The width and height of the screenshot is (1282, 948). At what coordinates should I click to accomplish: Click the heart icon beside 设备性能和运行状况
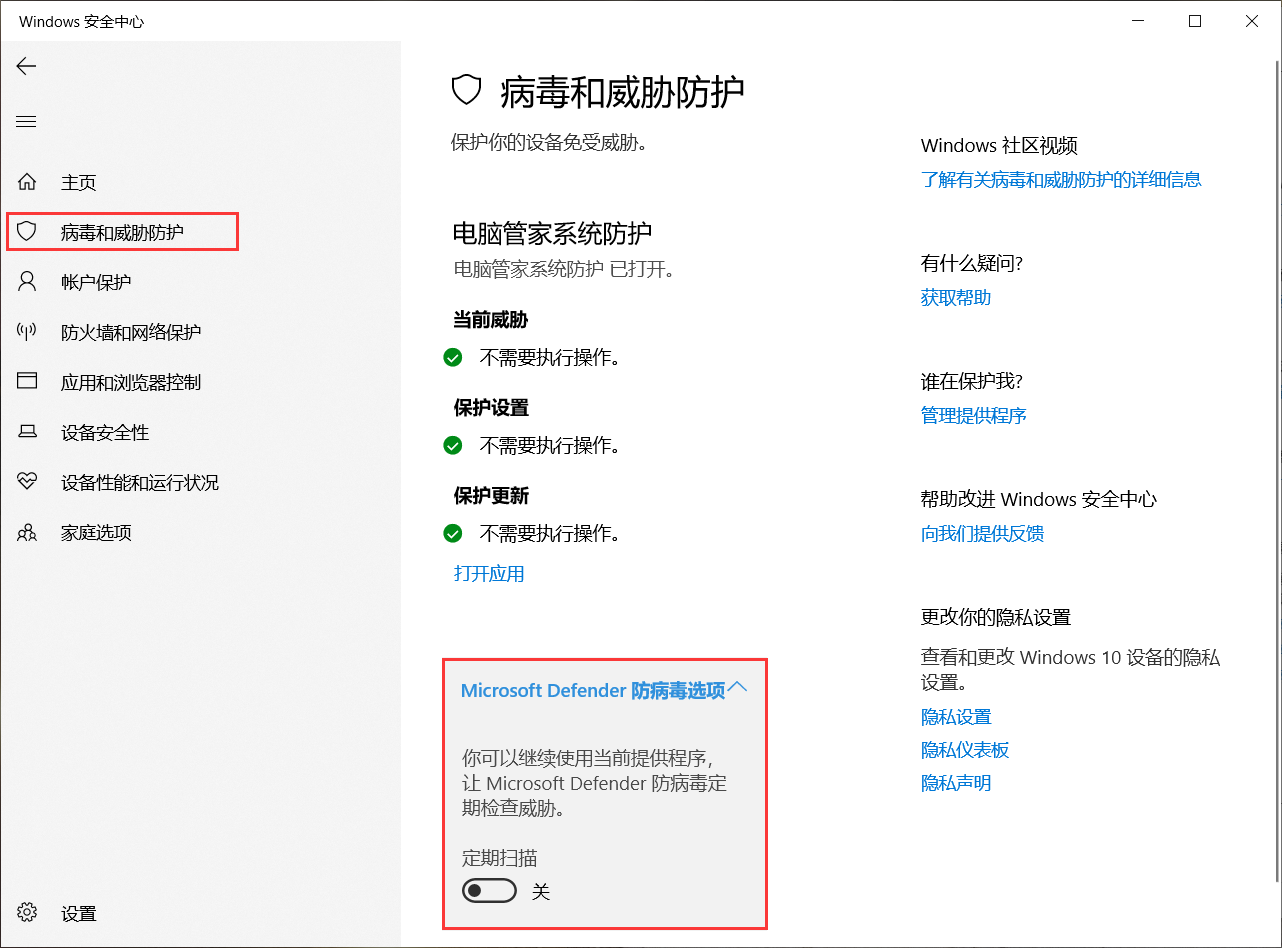(x=27, y=482)
